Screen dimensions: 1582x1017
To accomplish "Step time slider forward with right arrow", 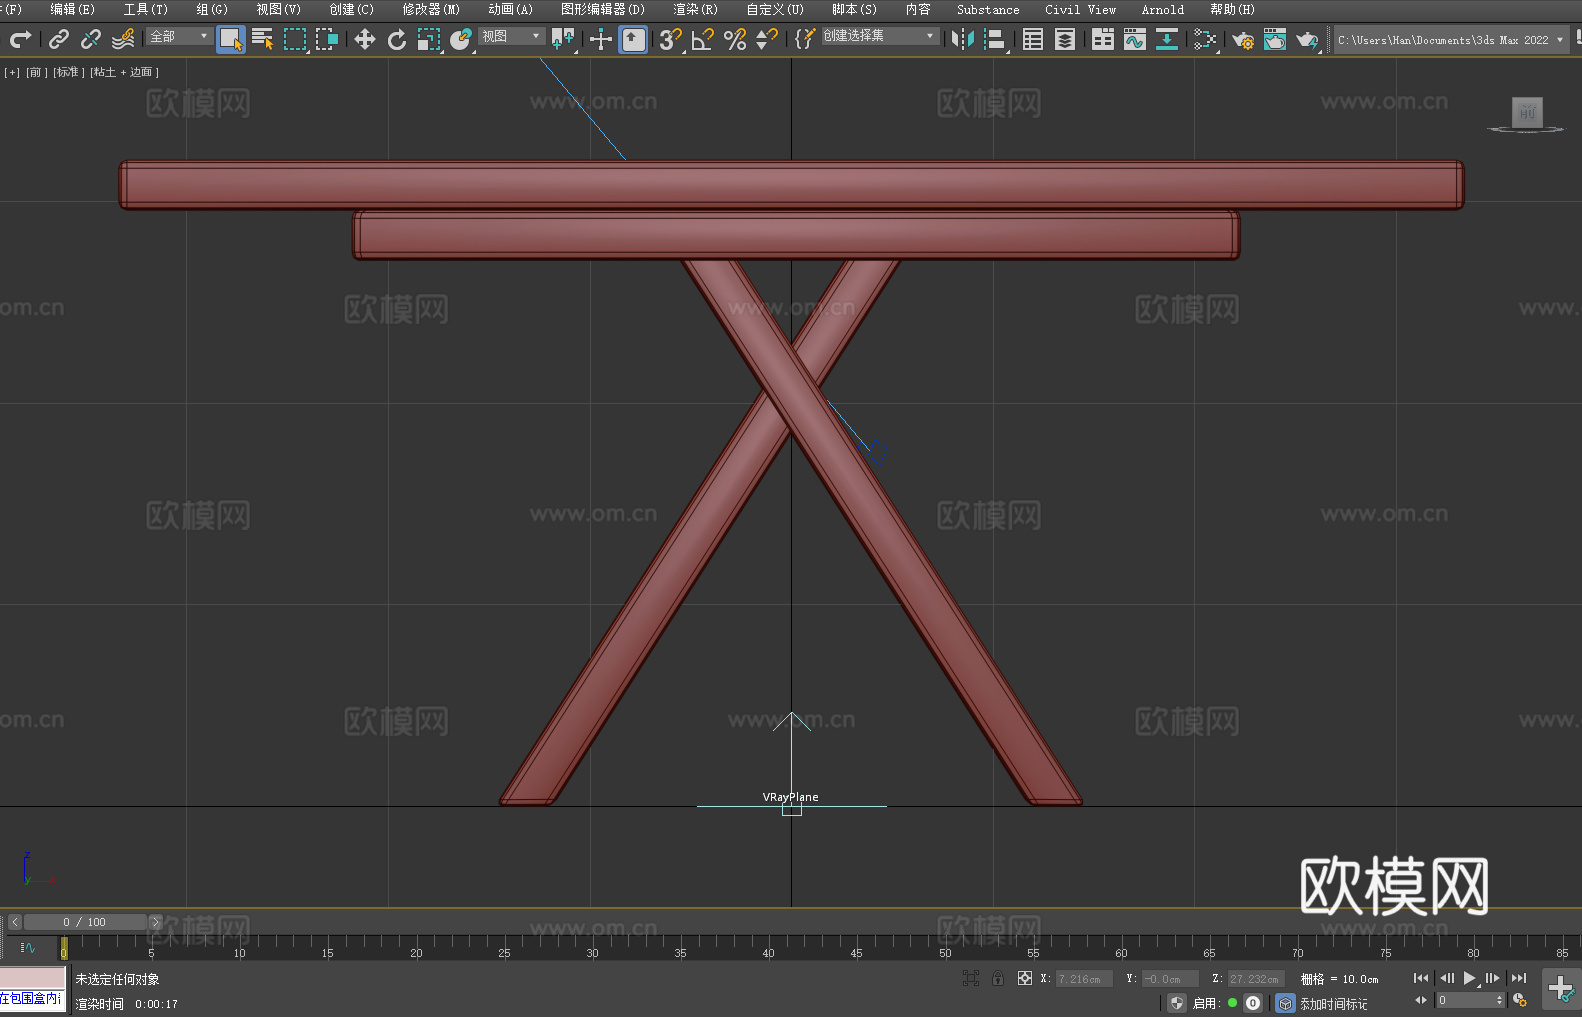I will (x=155, y=922).
